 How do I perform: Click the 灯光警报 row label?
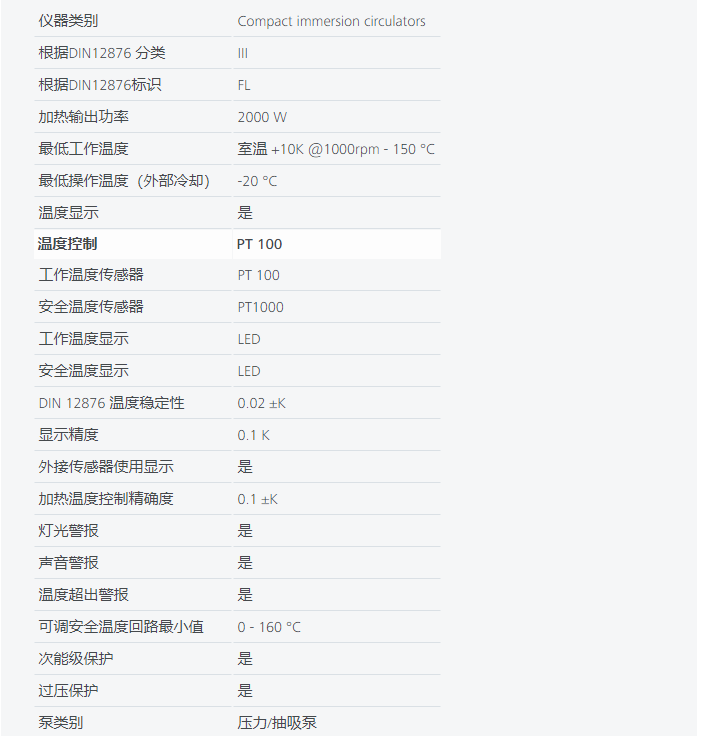click(68, 531)
